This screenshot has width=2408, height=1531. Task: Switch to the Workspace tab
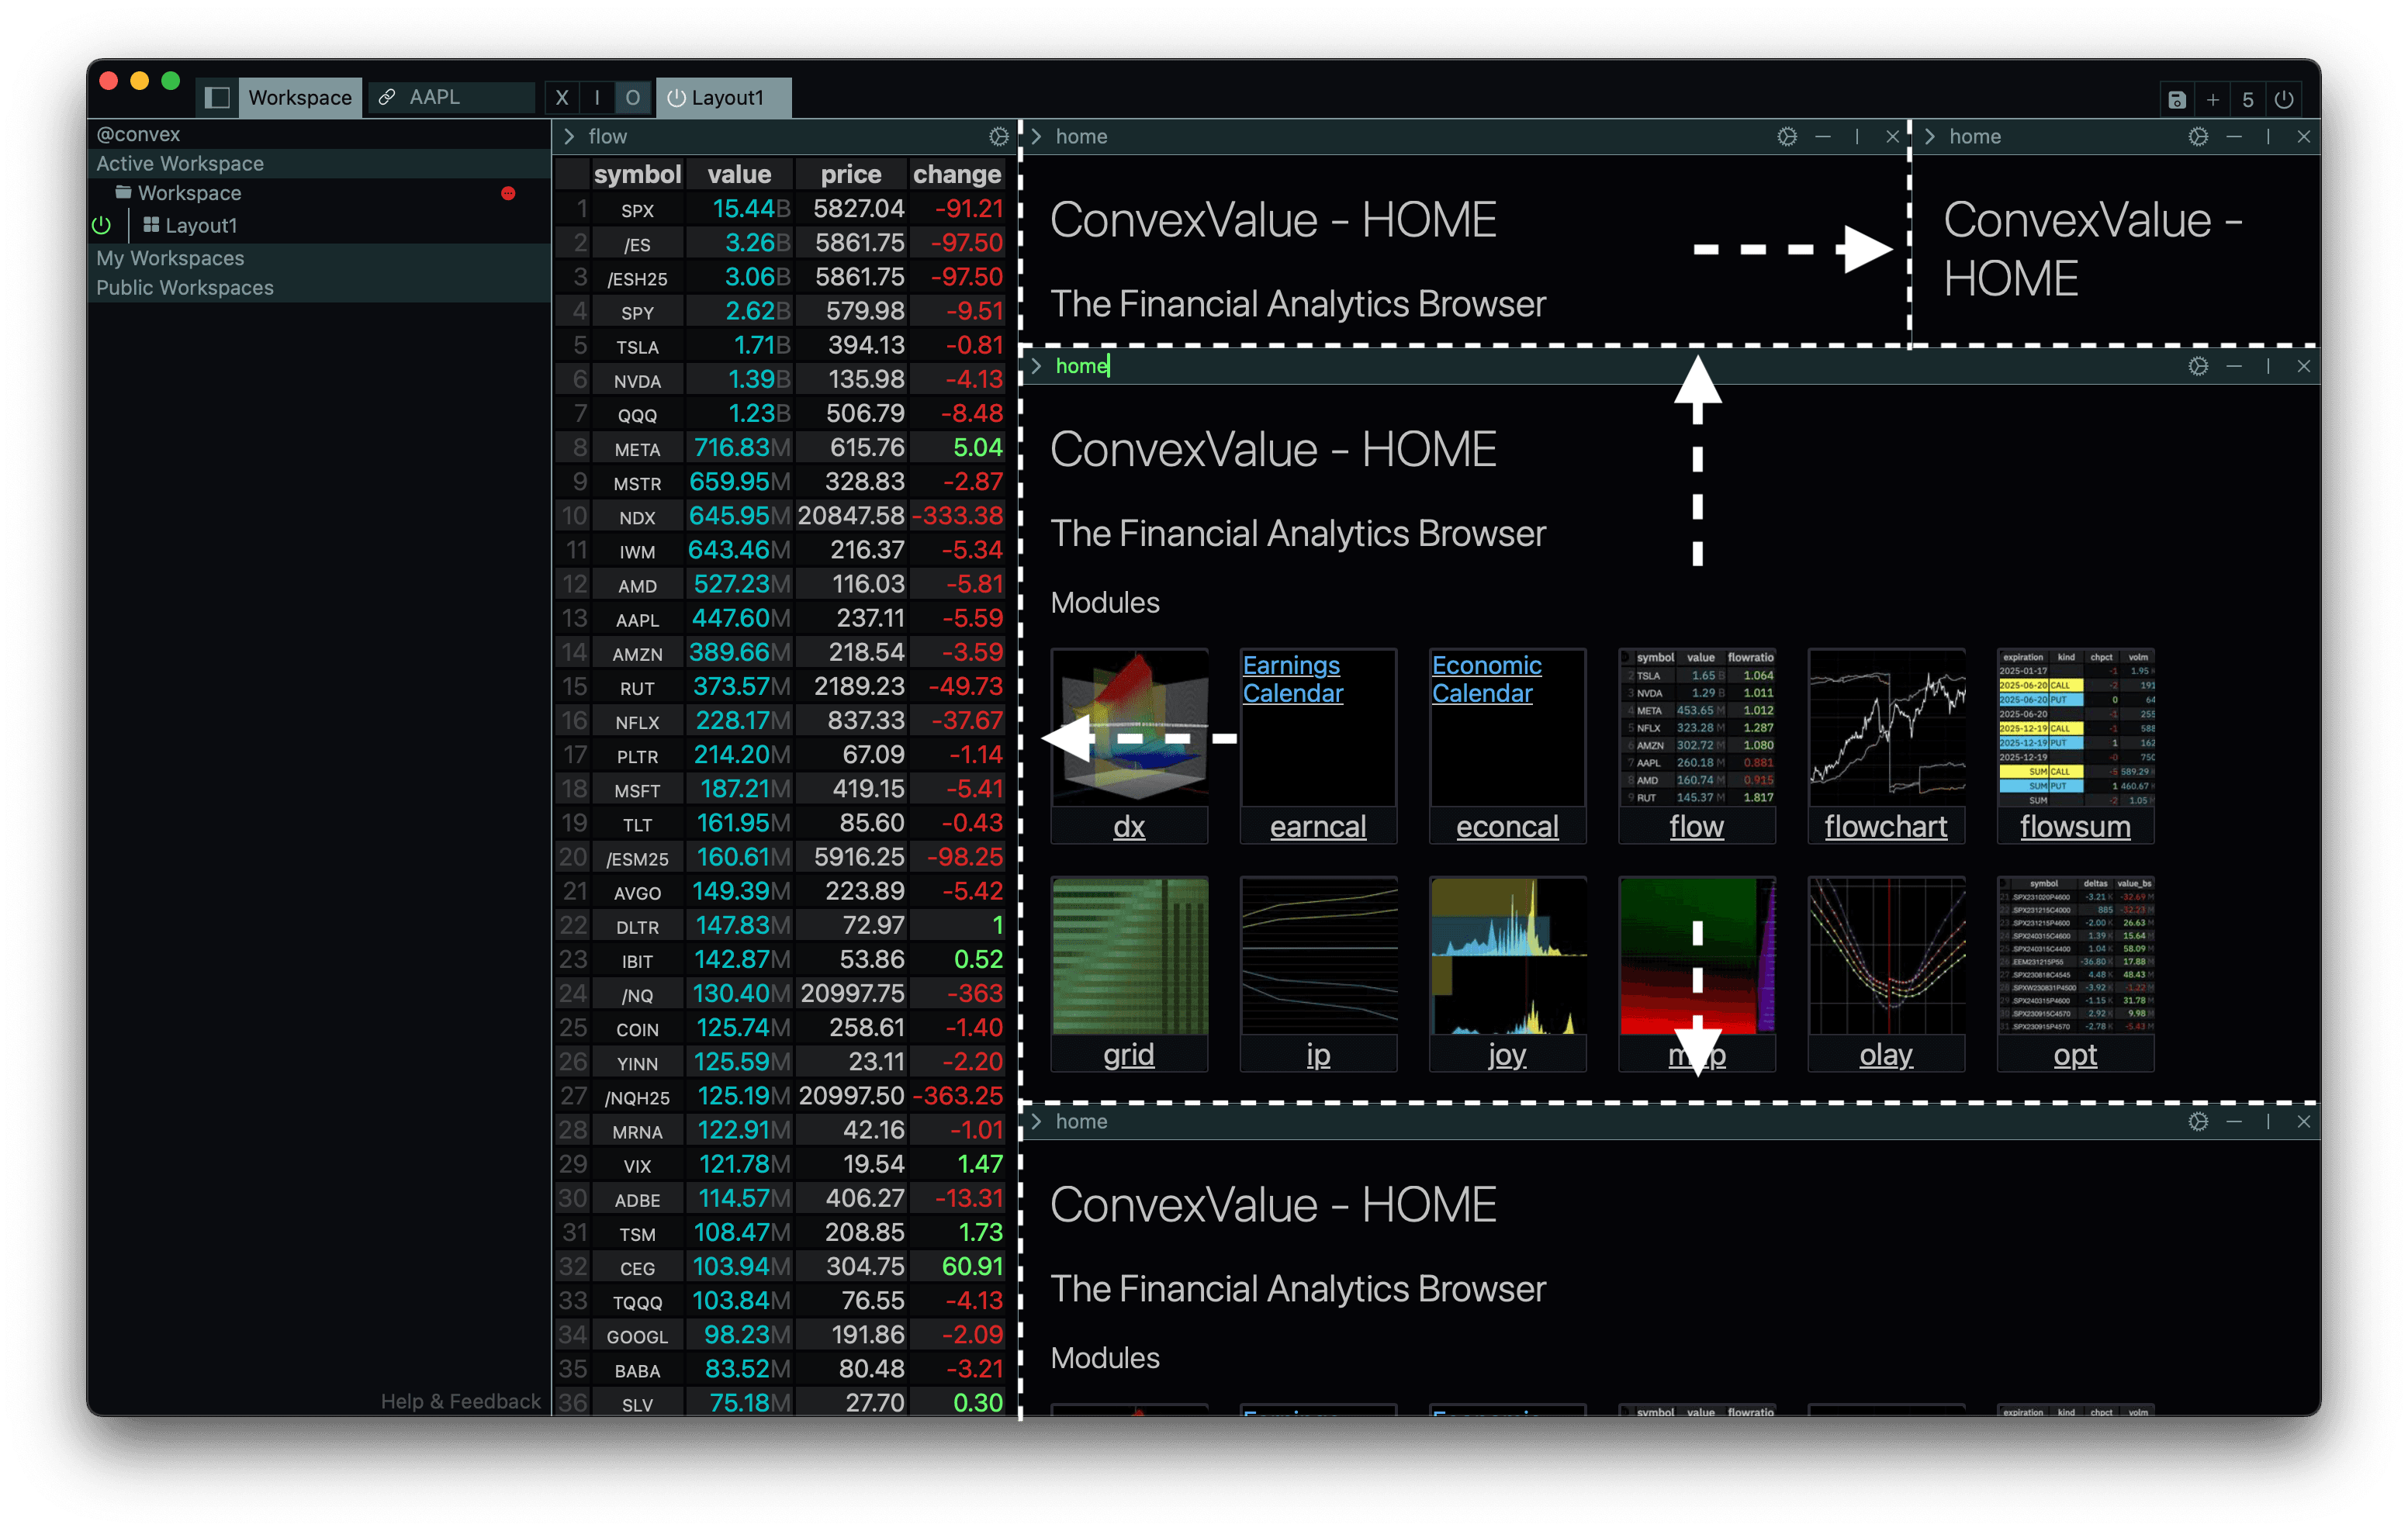300,97
